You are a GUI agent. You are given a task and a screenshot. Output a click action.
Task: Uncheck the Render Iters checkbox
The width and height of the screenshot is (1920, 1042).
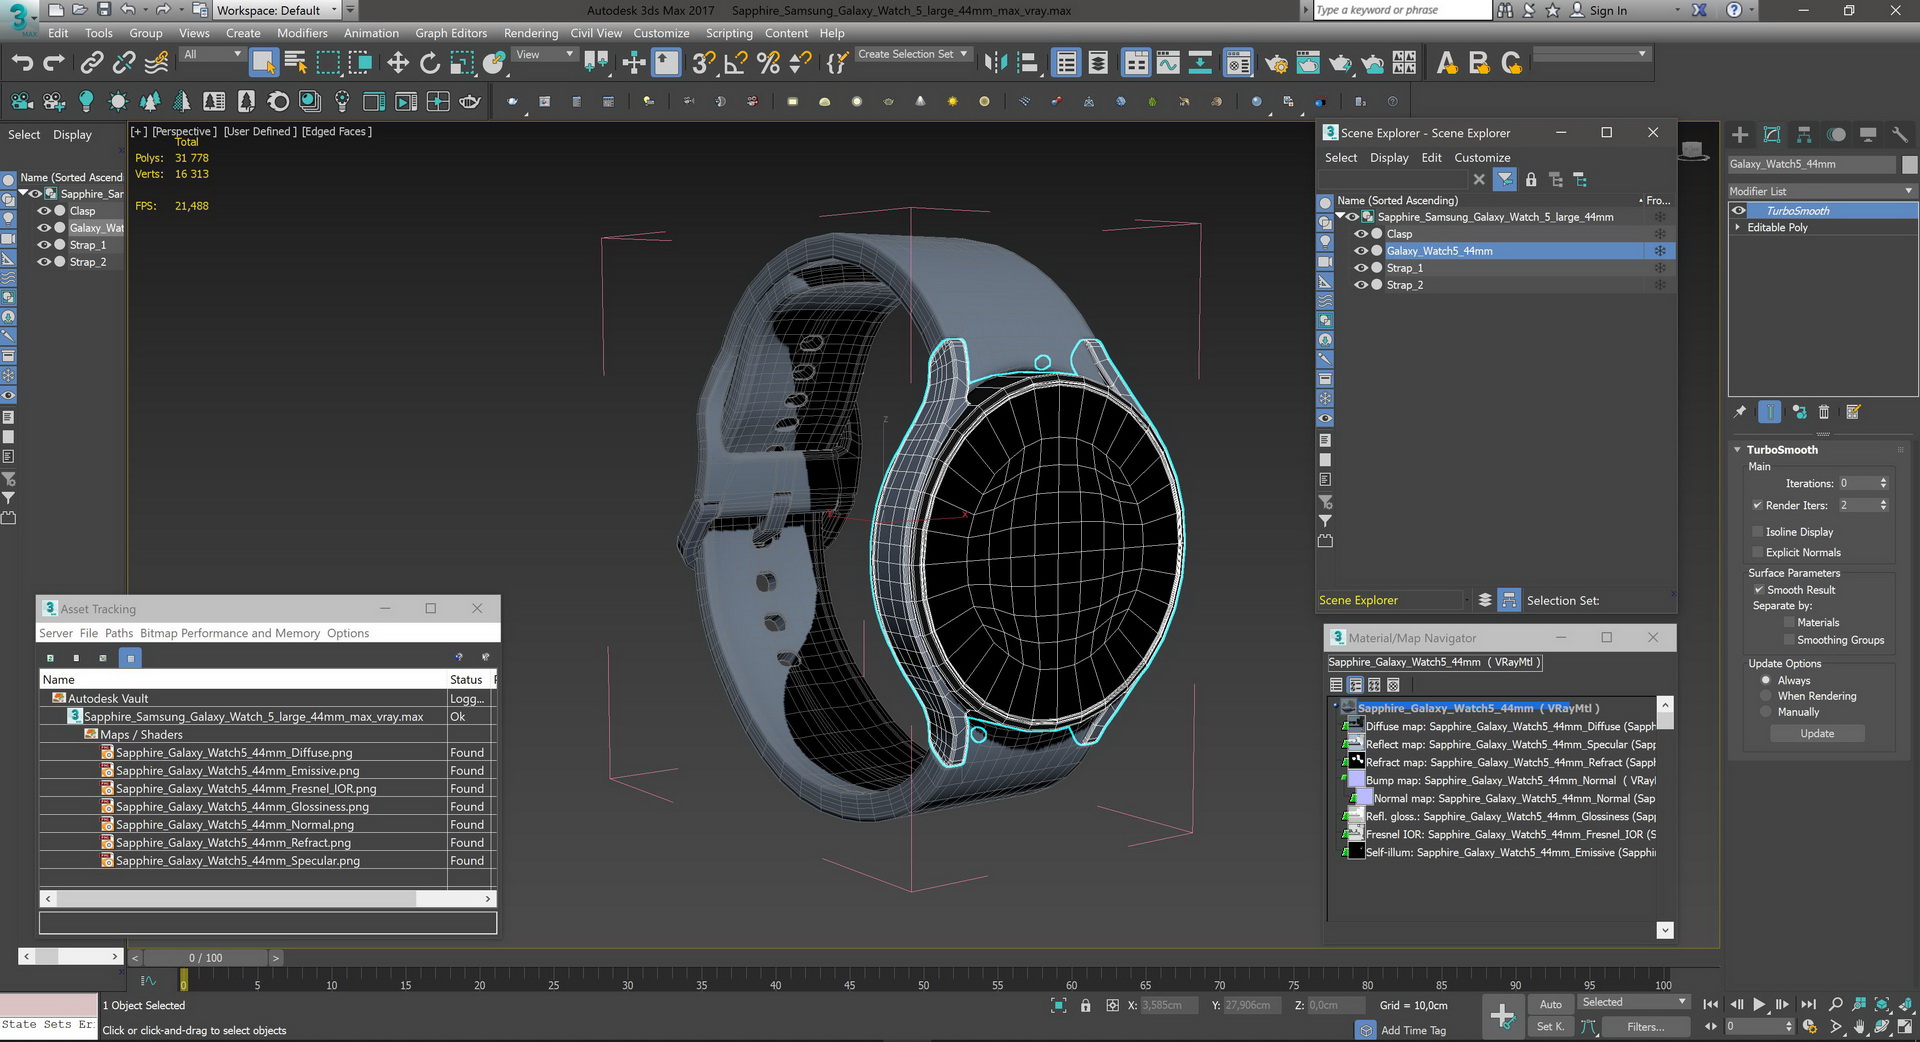tap(1757, 505)
